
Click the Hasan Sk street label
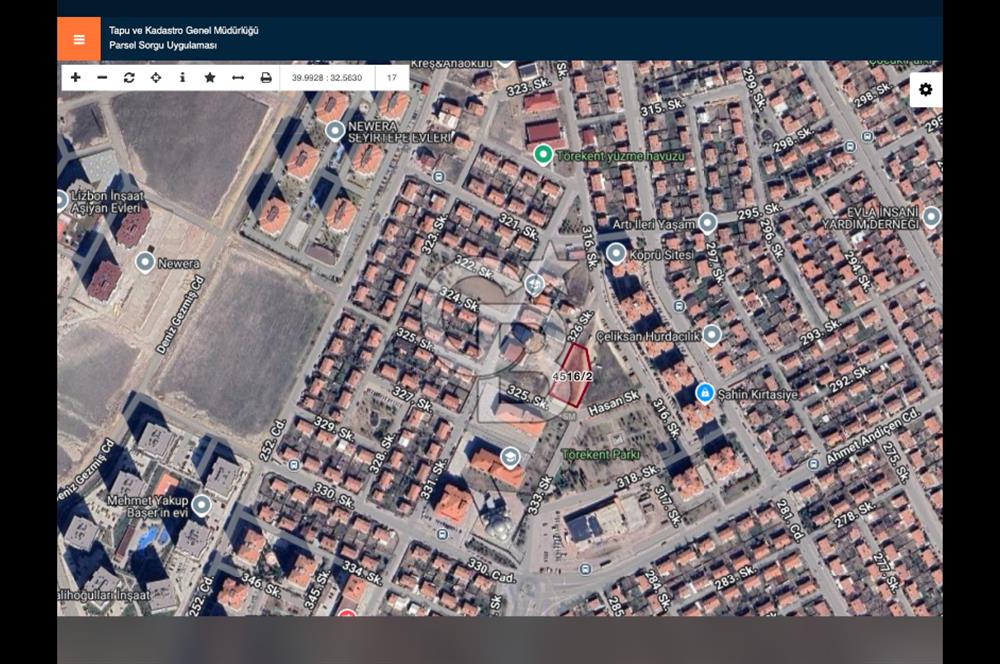pos(614,403)
